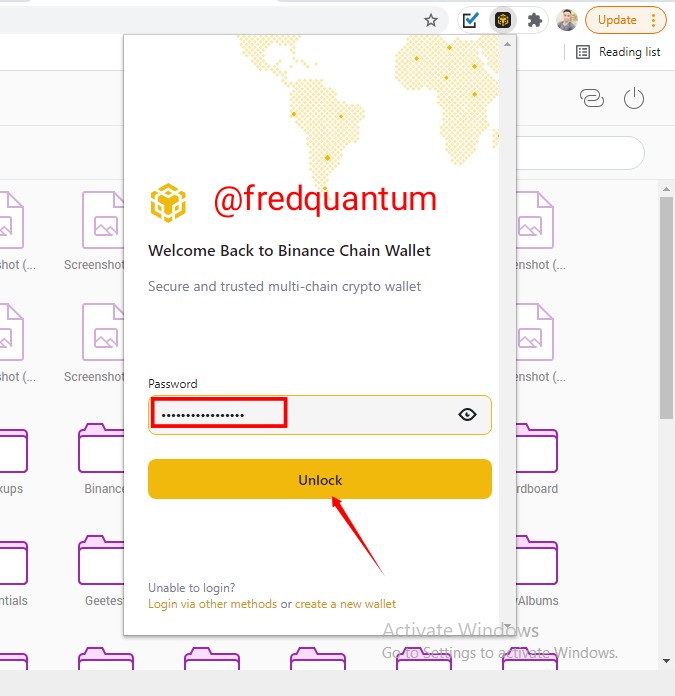Click 'Welcome Back to Binance Chain Wallet' heading
Image resolution: width=675 pixels, height=696 pixels.
click(x=289, y=251)
